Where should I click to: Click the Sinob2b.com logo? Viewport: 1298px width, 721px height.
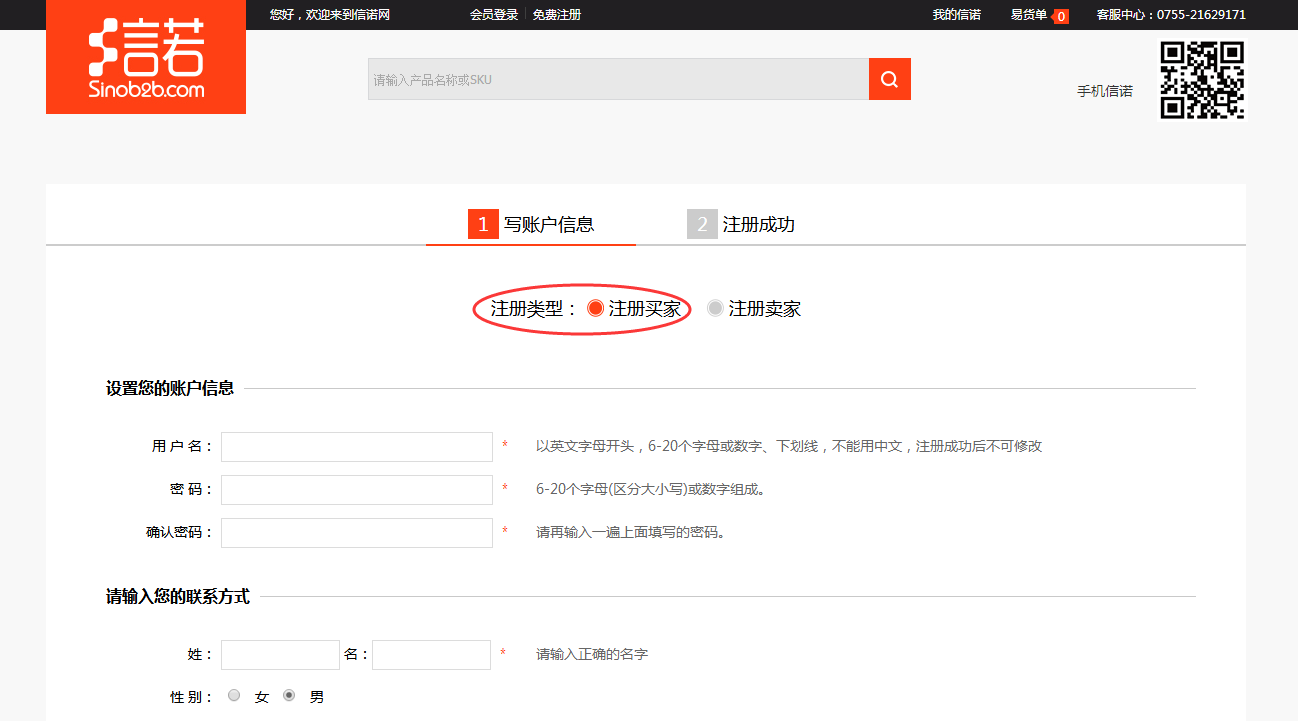point(146,57)
